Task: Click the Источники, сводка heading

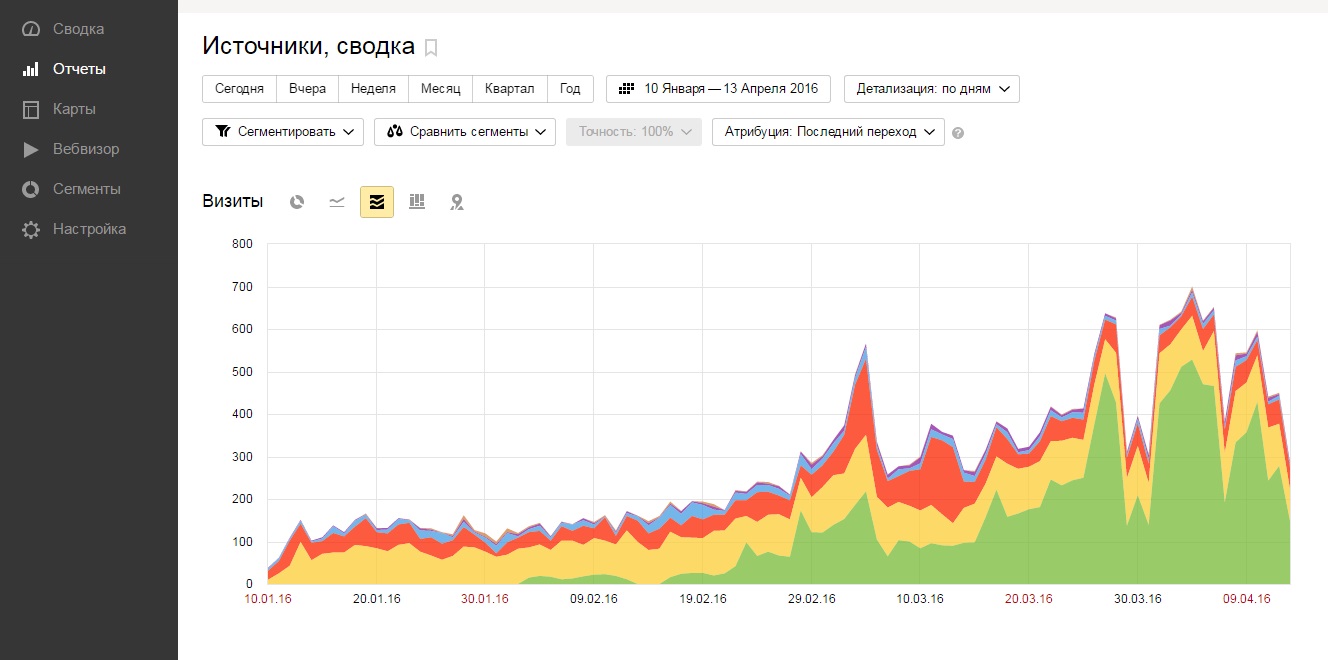Action: click(308, 46)
